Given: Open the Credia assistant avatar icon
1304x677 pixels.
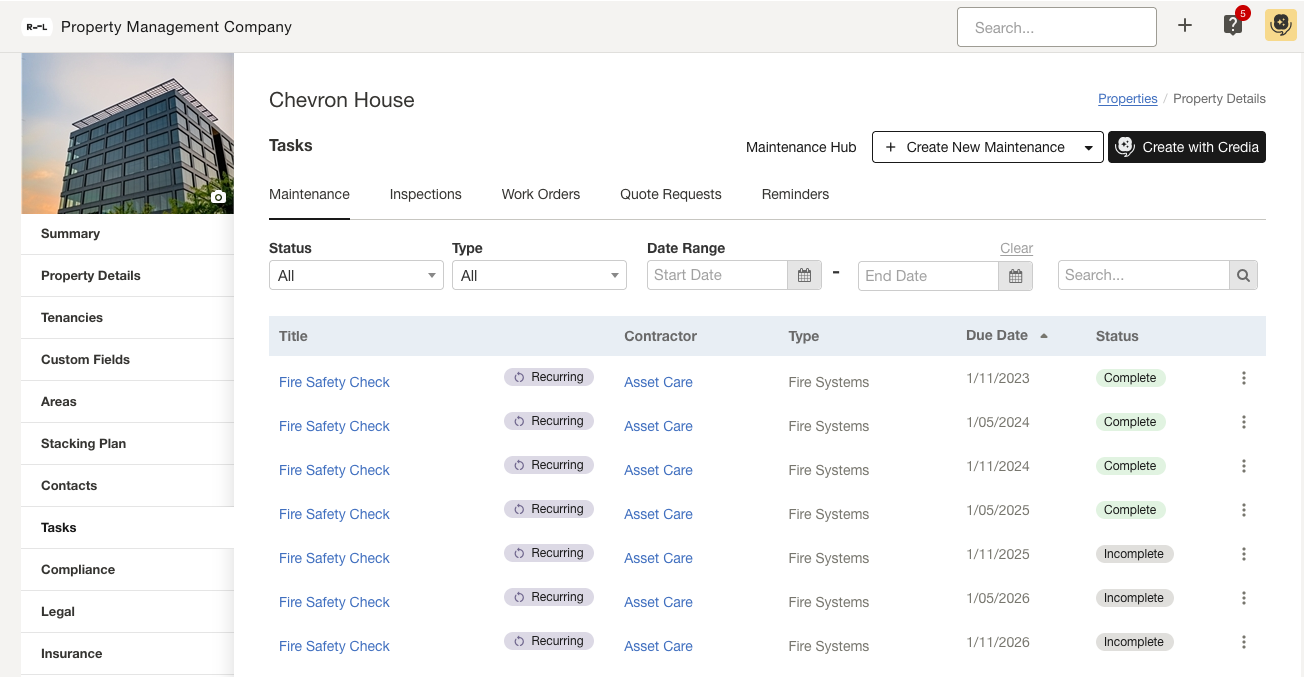Looking at the screenshot, I should (x=1281, y=26).
